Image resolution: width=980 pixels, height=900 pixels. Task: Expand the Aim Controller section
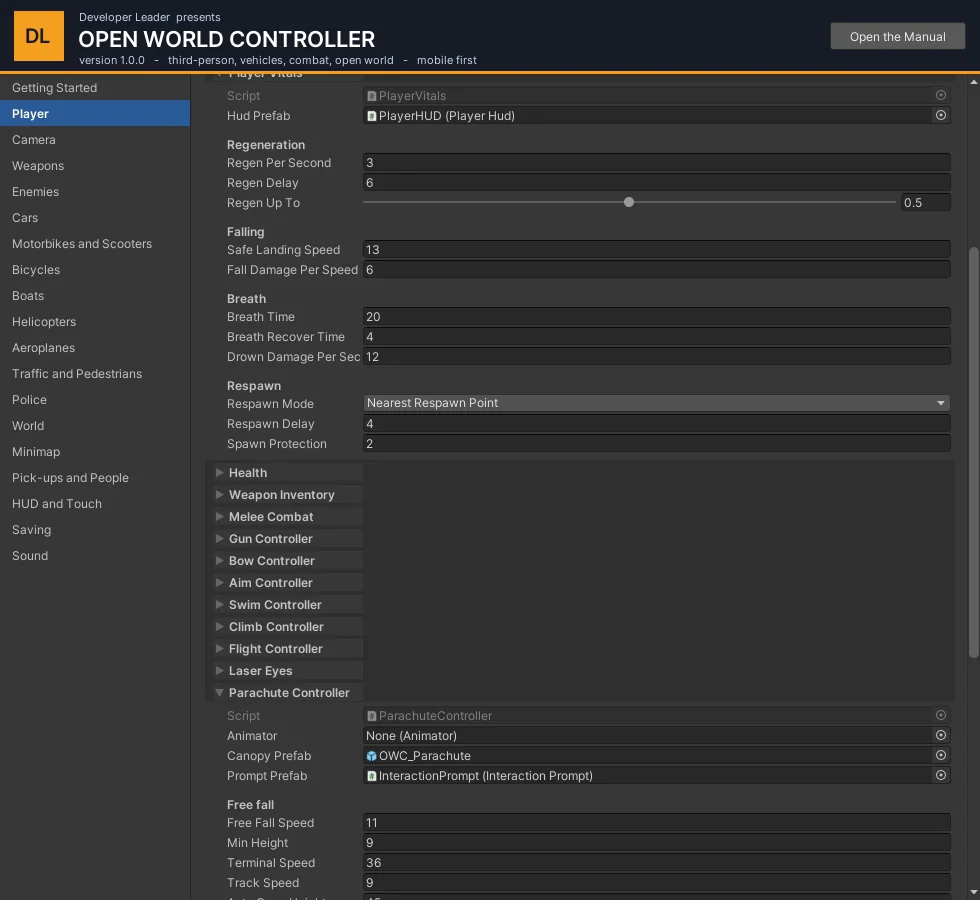(219, 582)
